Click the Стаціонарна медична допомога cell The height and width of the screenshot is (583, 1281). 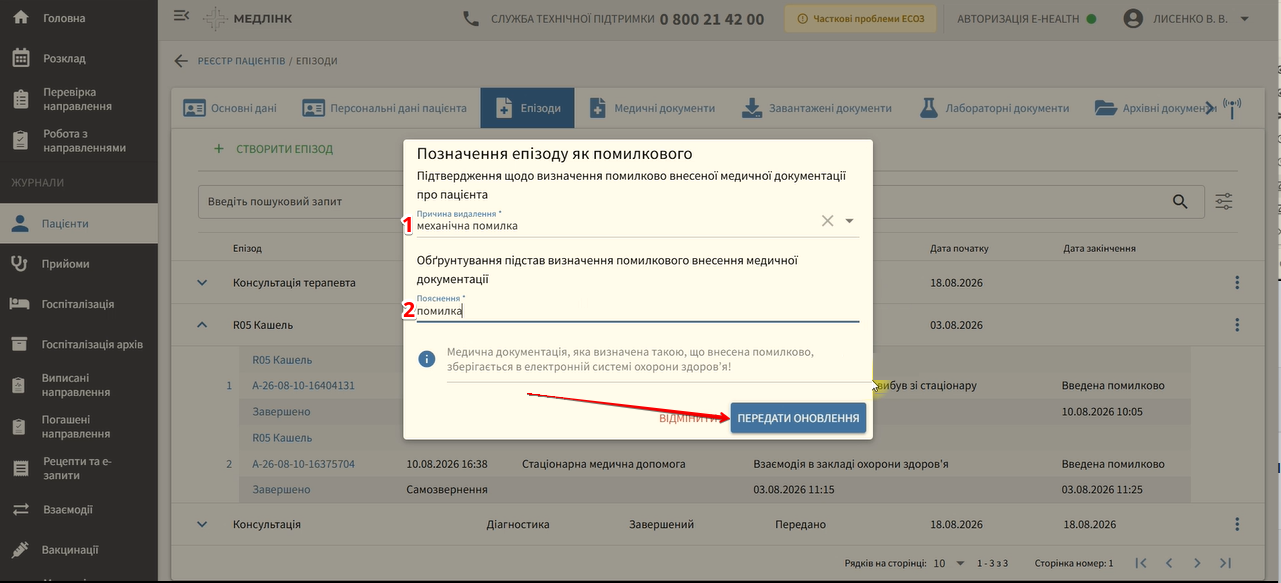pos(604,464)
